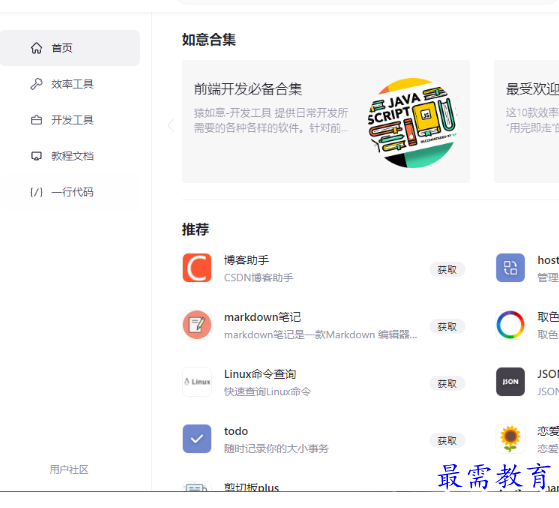The width and height of the screenshot is (559, 508).
Task: Click the markdown笔记 notepad icon
Action: (197, 325)
